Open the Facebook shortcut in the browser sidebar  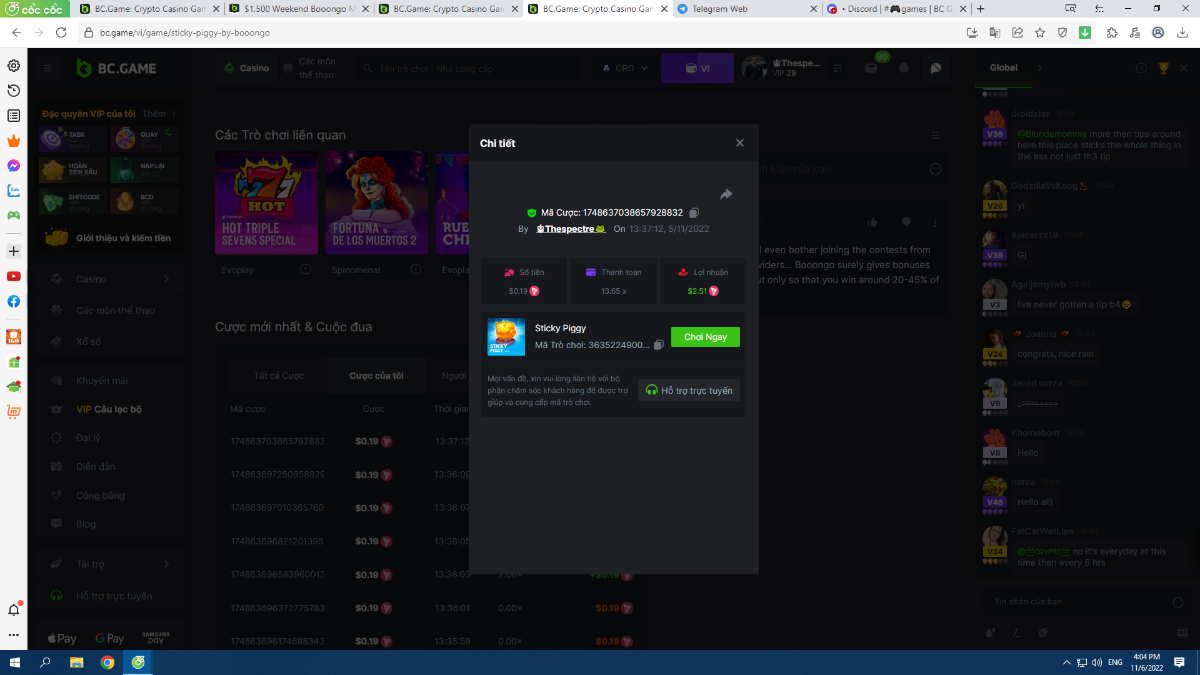coord(14,301)
